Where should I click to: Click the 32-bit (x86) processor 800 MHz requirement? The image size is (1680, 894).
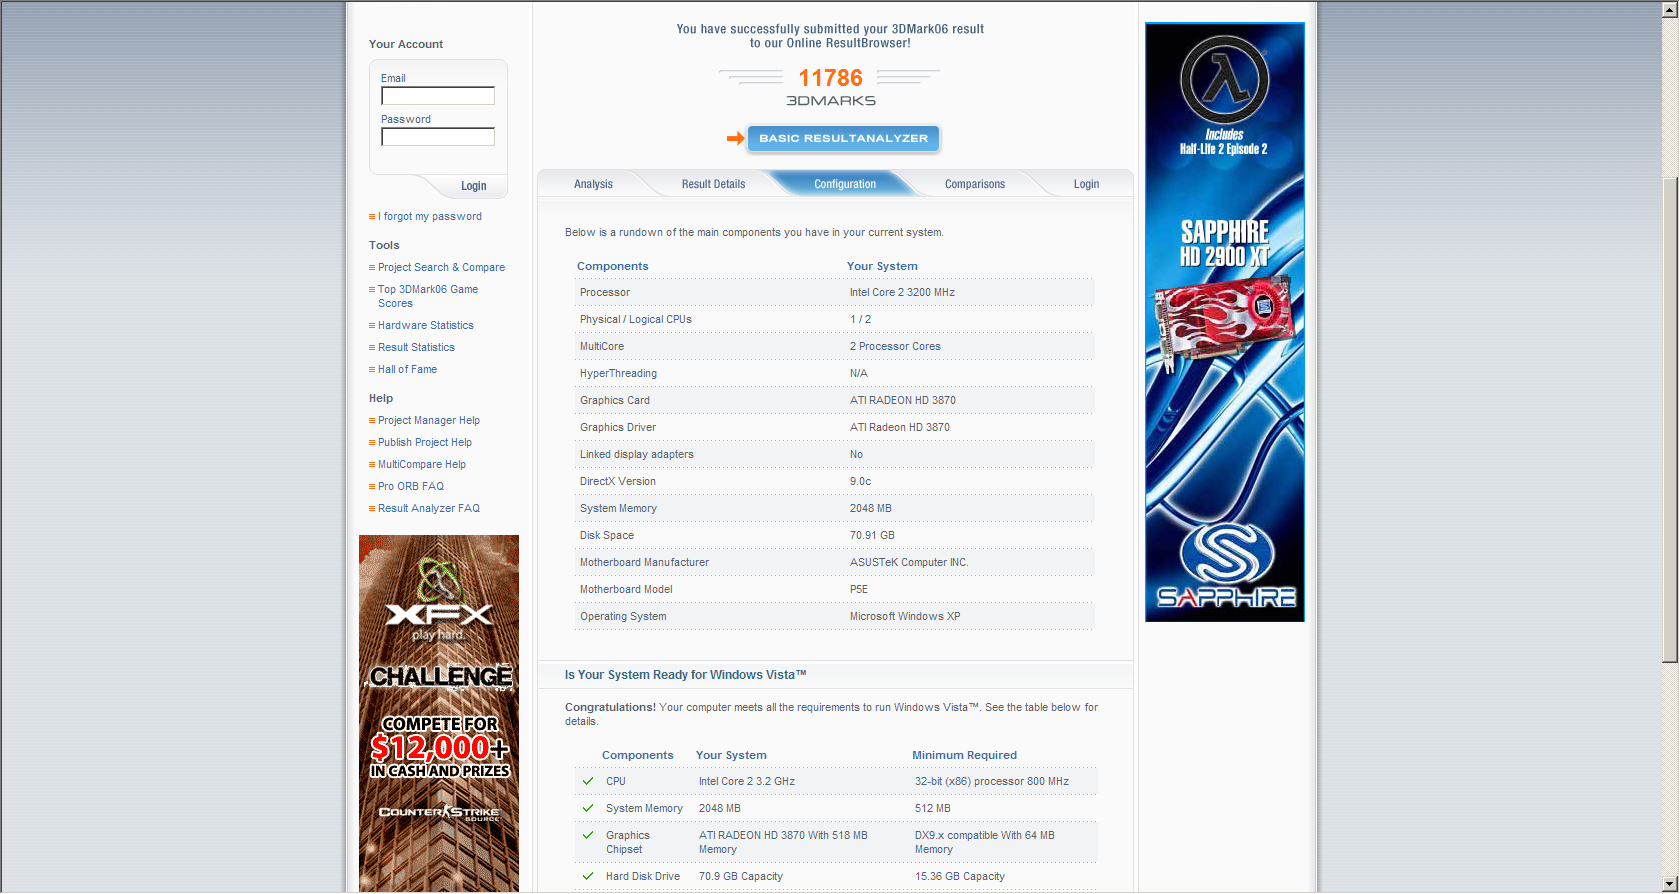pyautogui.click(x=992, y=781)
